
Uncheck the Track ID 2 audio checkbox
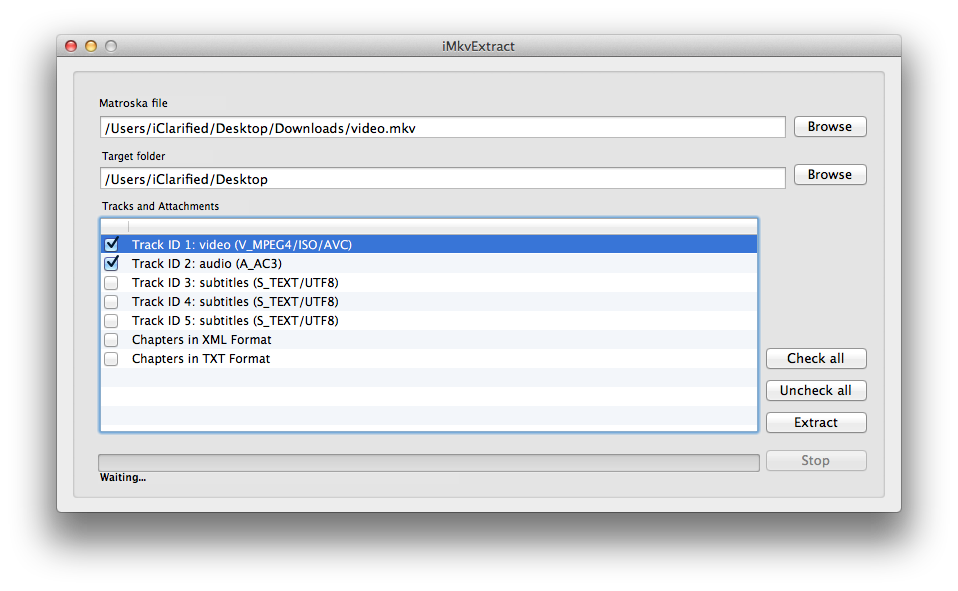pyautogui.click(x=111, y=263)
